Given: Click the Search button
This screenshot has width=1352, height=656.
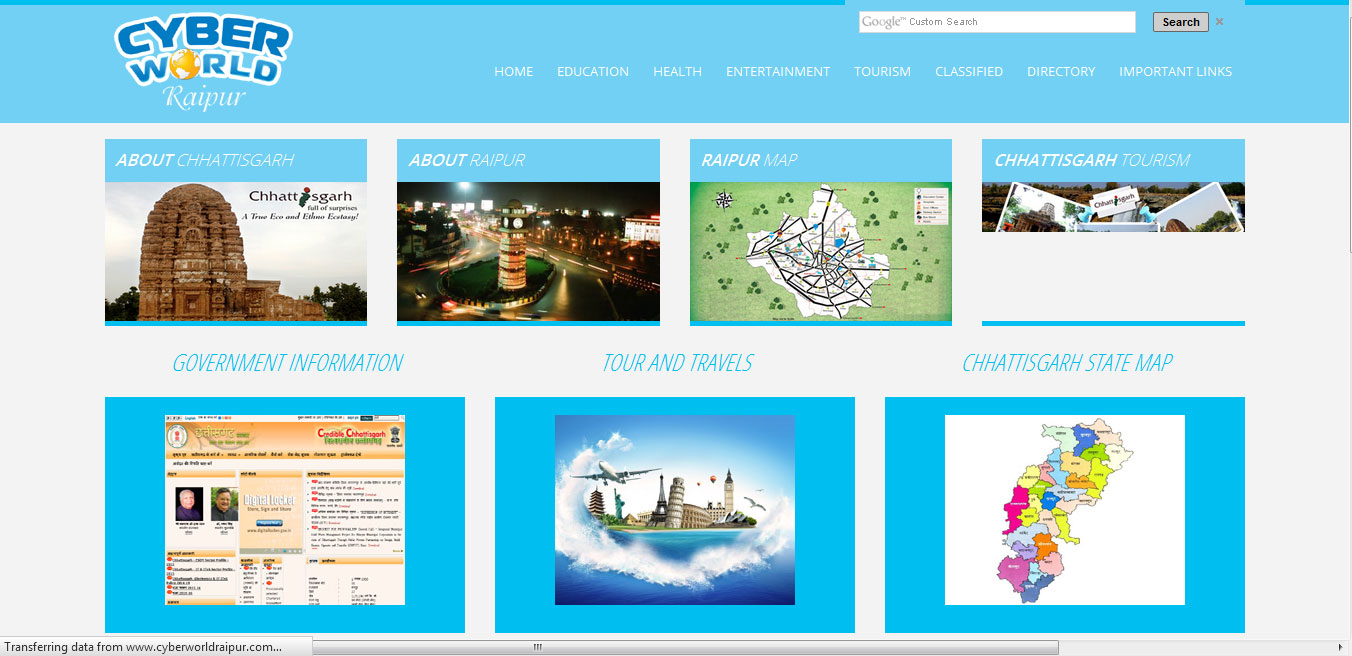Looking at the screenshot, I should (1180, 21).
